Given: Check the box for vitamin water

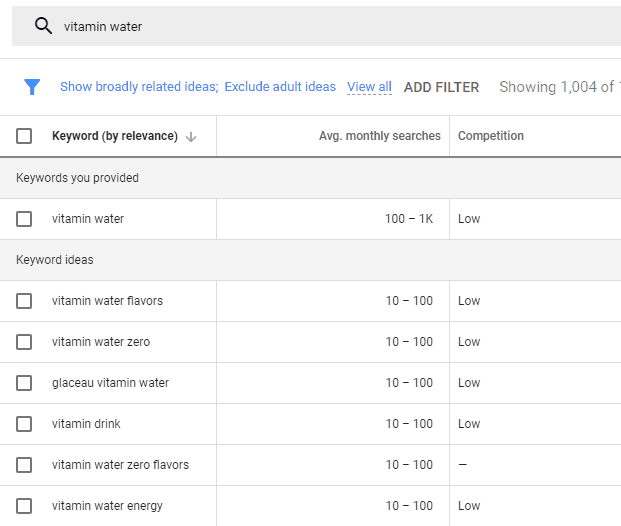Looking at the screenshot, I should coord(24,219).
